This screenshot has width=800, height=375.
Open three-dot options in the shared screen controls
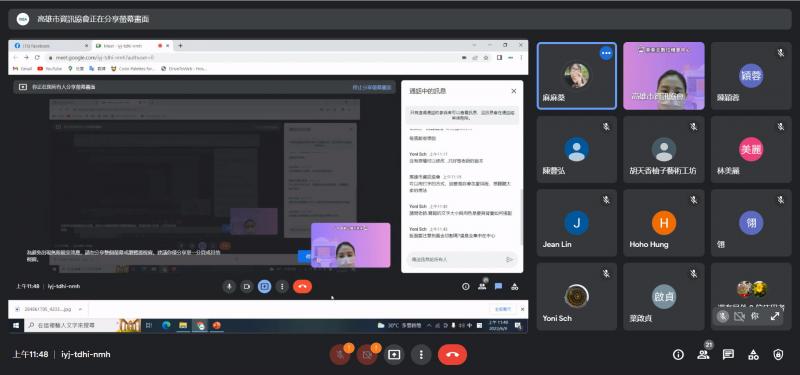coord(282,286)
